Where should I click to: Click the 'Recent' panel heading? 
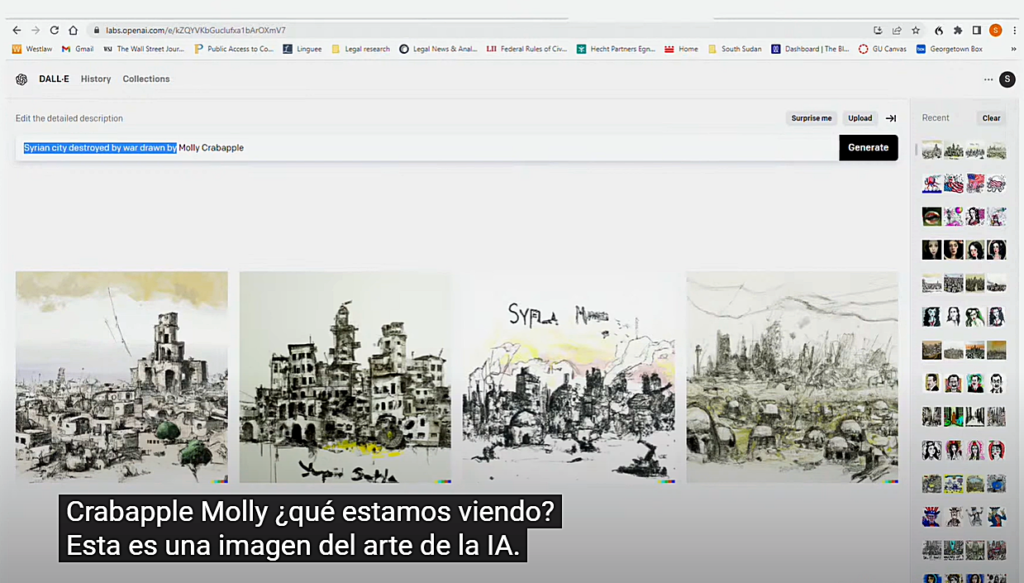935,118
